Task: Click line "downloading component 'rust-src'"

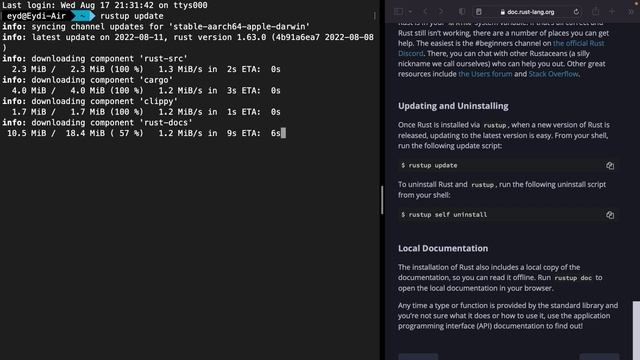Action: (x=95, y=58)
